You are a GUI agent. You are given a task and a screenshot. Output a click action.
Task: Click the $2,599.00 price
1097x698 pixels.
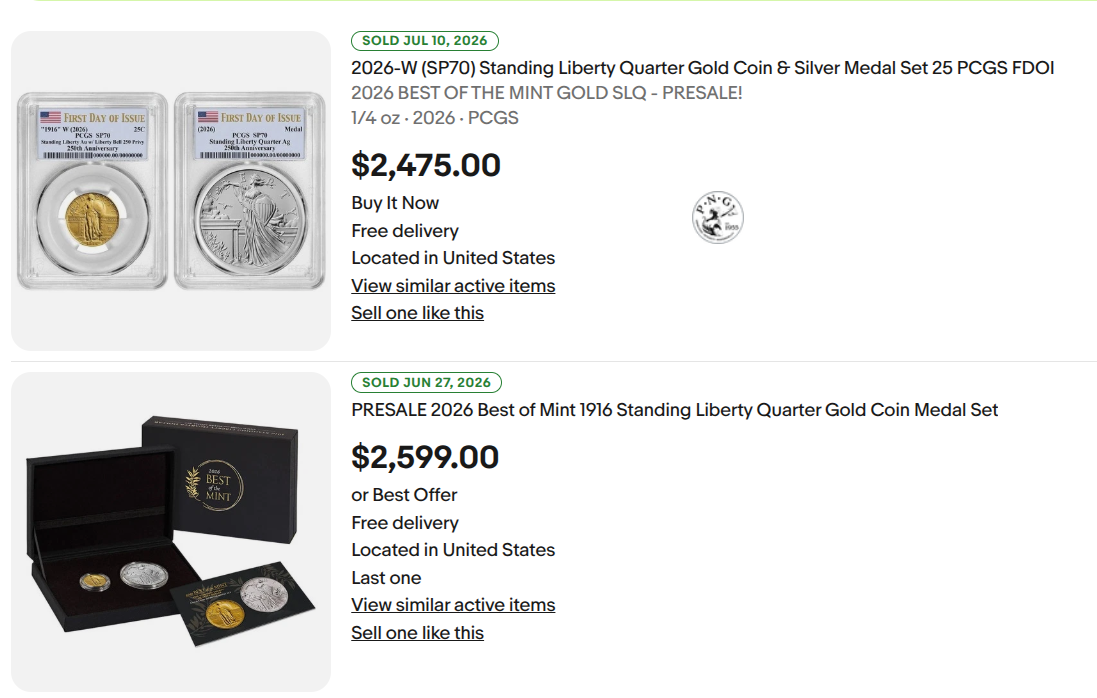pos(425,457)
